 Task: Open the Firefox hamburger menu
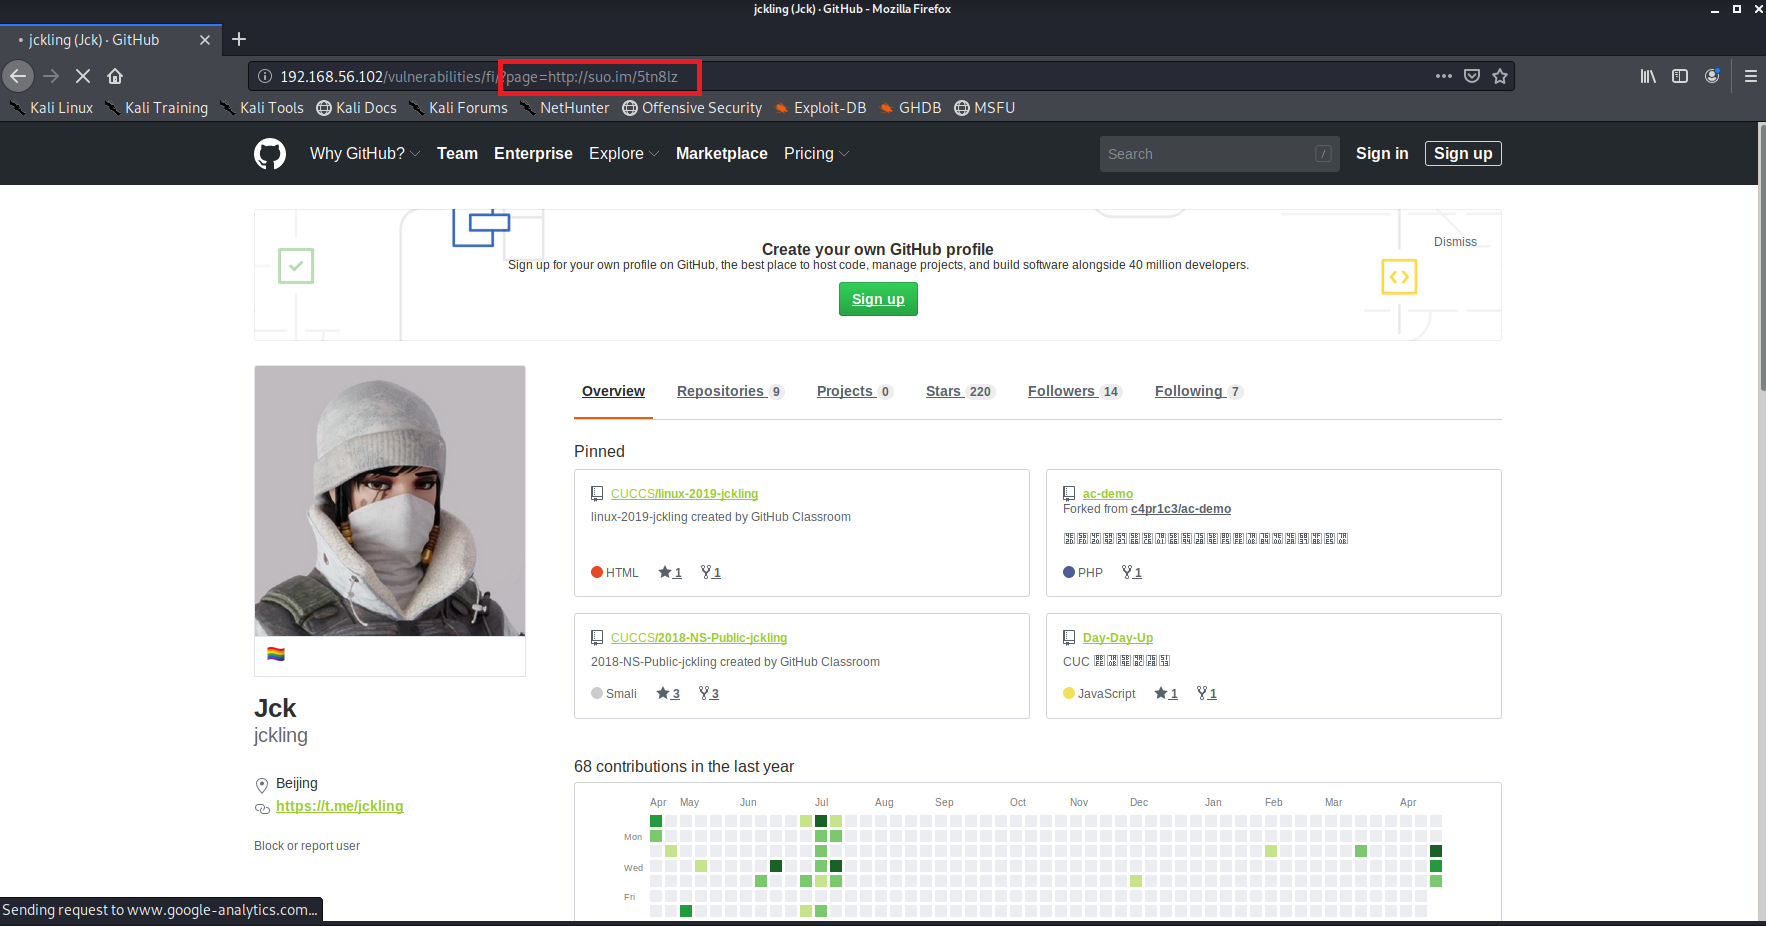click(1750, 76)
